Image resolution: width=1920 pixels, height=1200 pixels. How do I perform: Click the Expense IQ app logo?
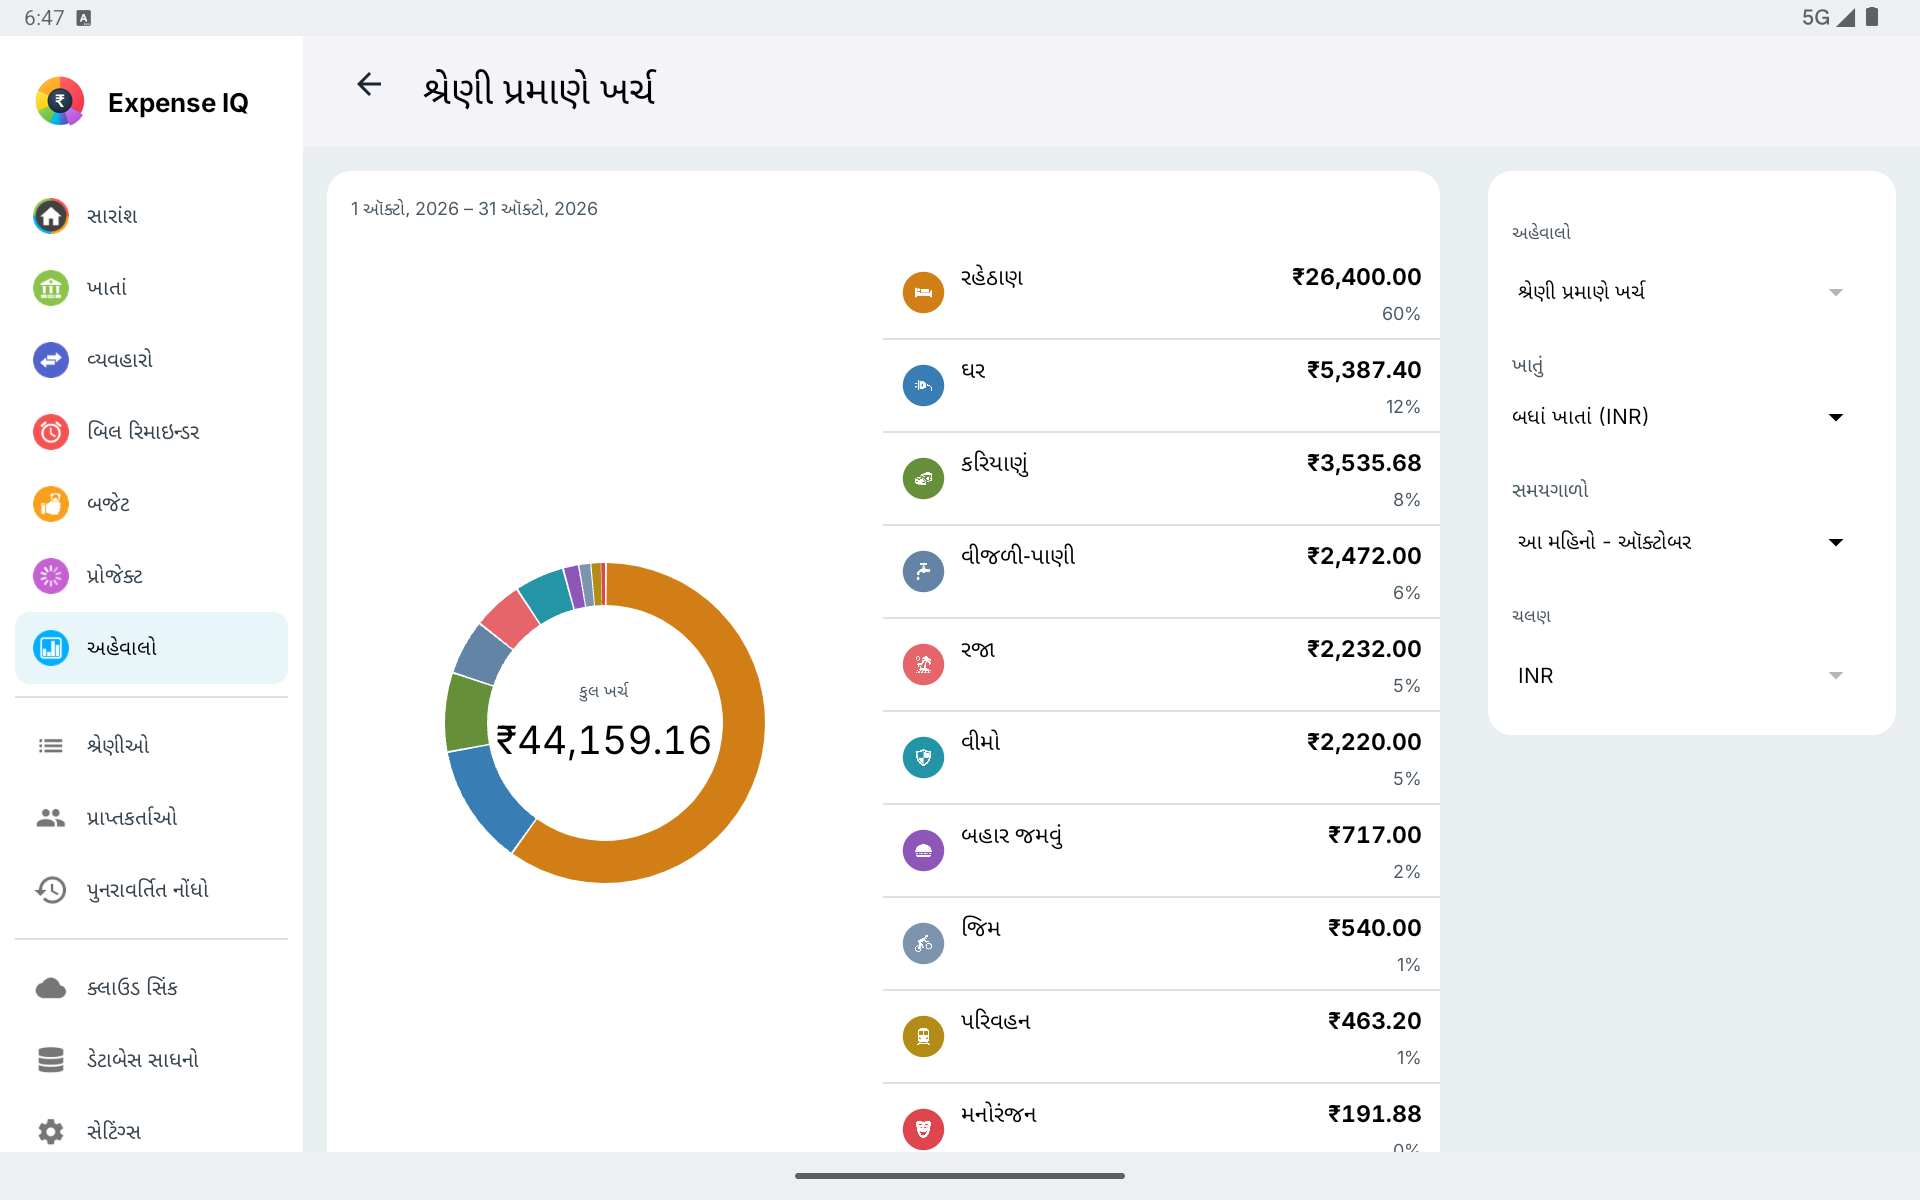click(x=60, y=101)
